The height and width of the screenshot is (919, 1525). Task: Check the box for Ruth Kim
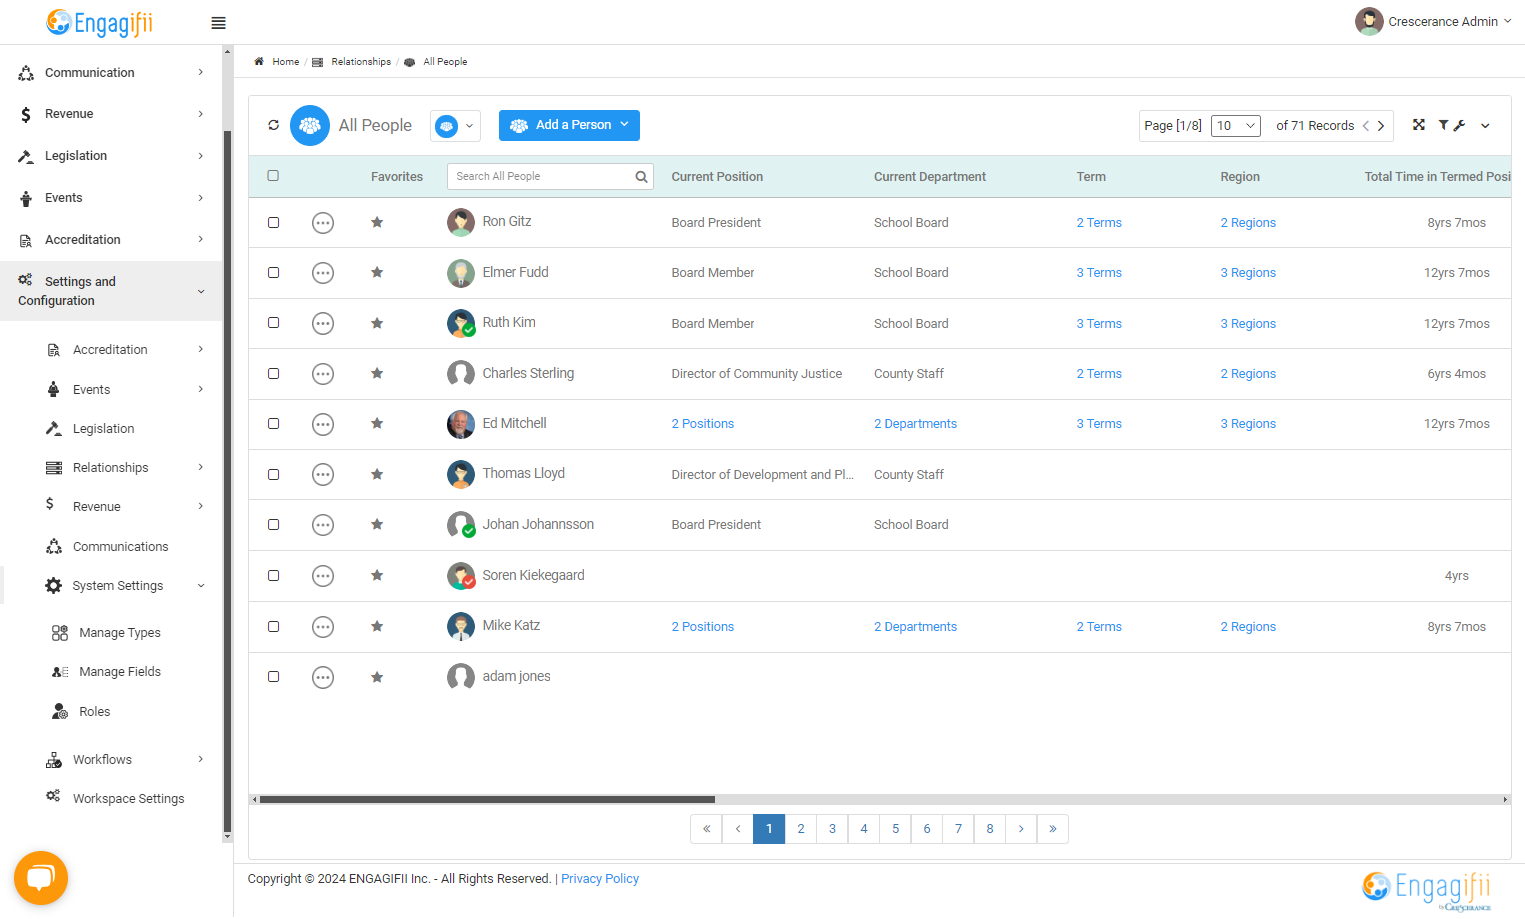point(273,323)
